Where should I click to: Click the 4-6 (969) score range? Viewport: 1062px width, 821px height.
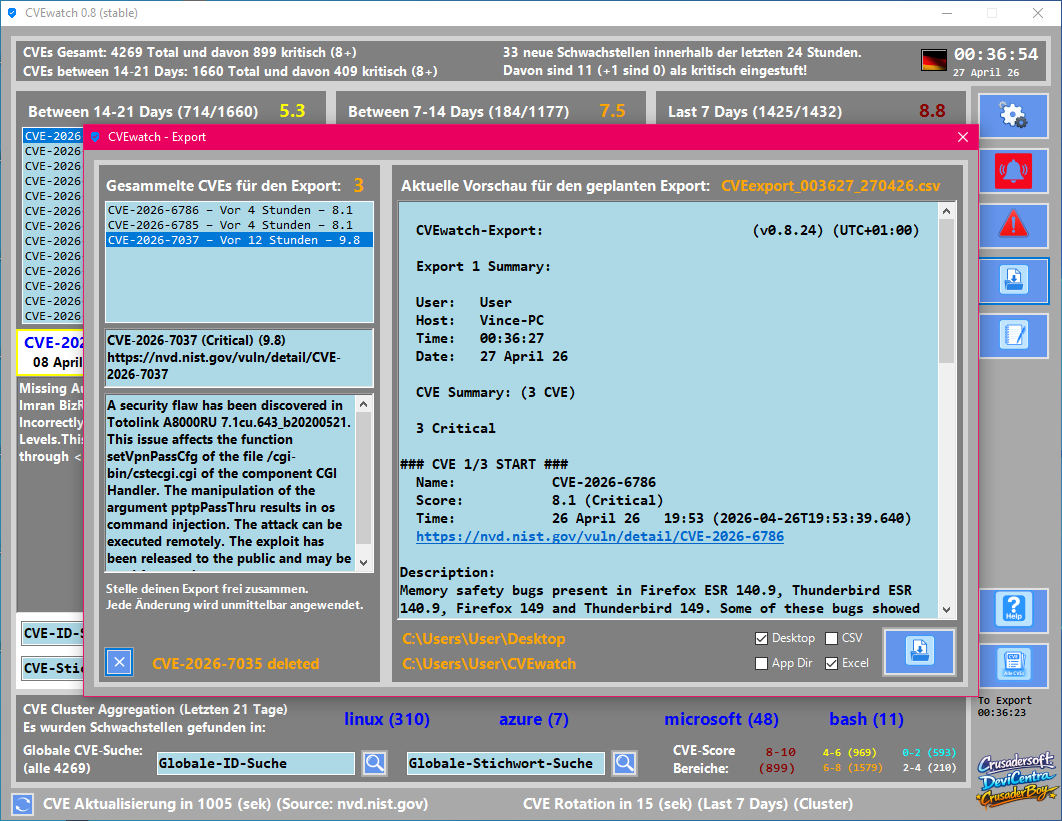click(x=849, y=753)
